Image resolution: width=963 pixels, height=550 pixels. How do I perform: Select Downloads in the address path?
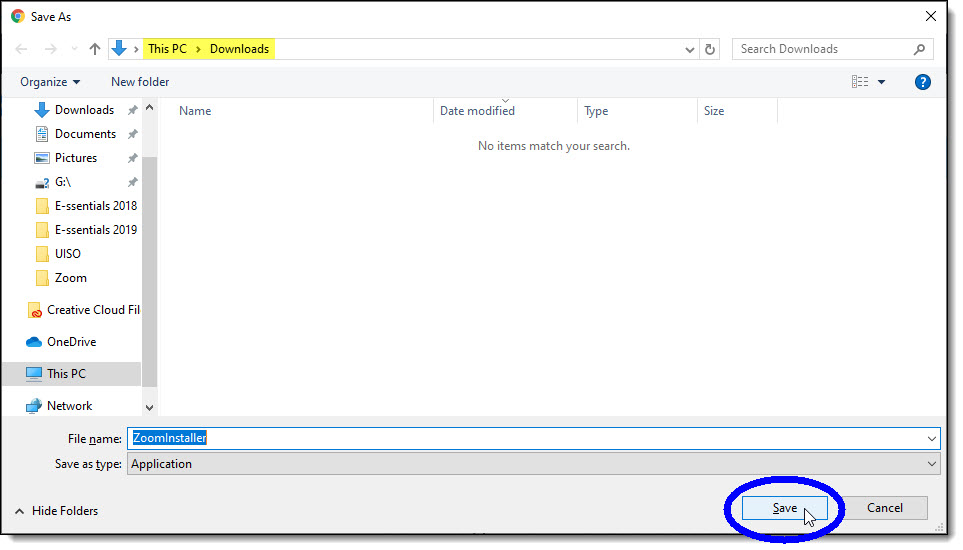click(x=240, y=49)
